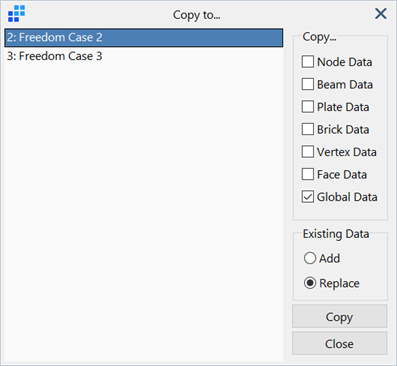Enable Vertex Data checkbox

[x=308, y=152]
